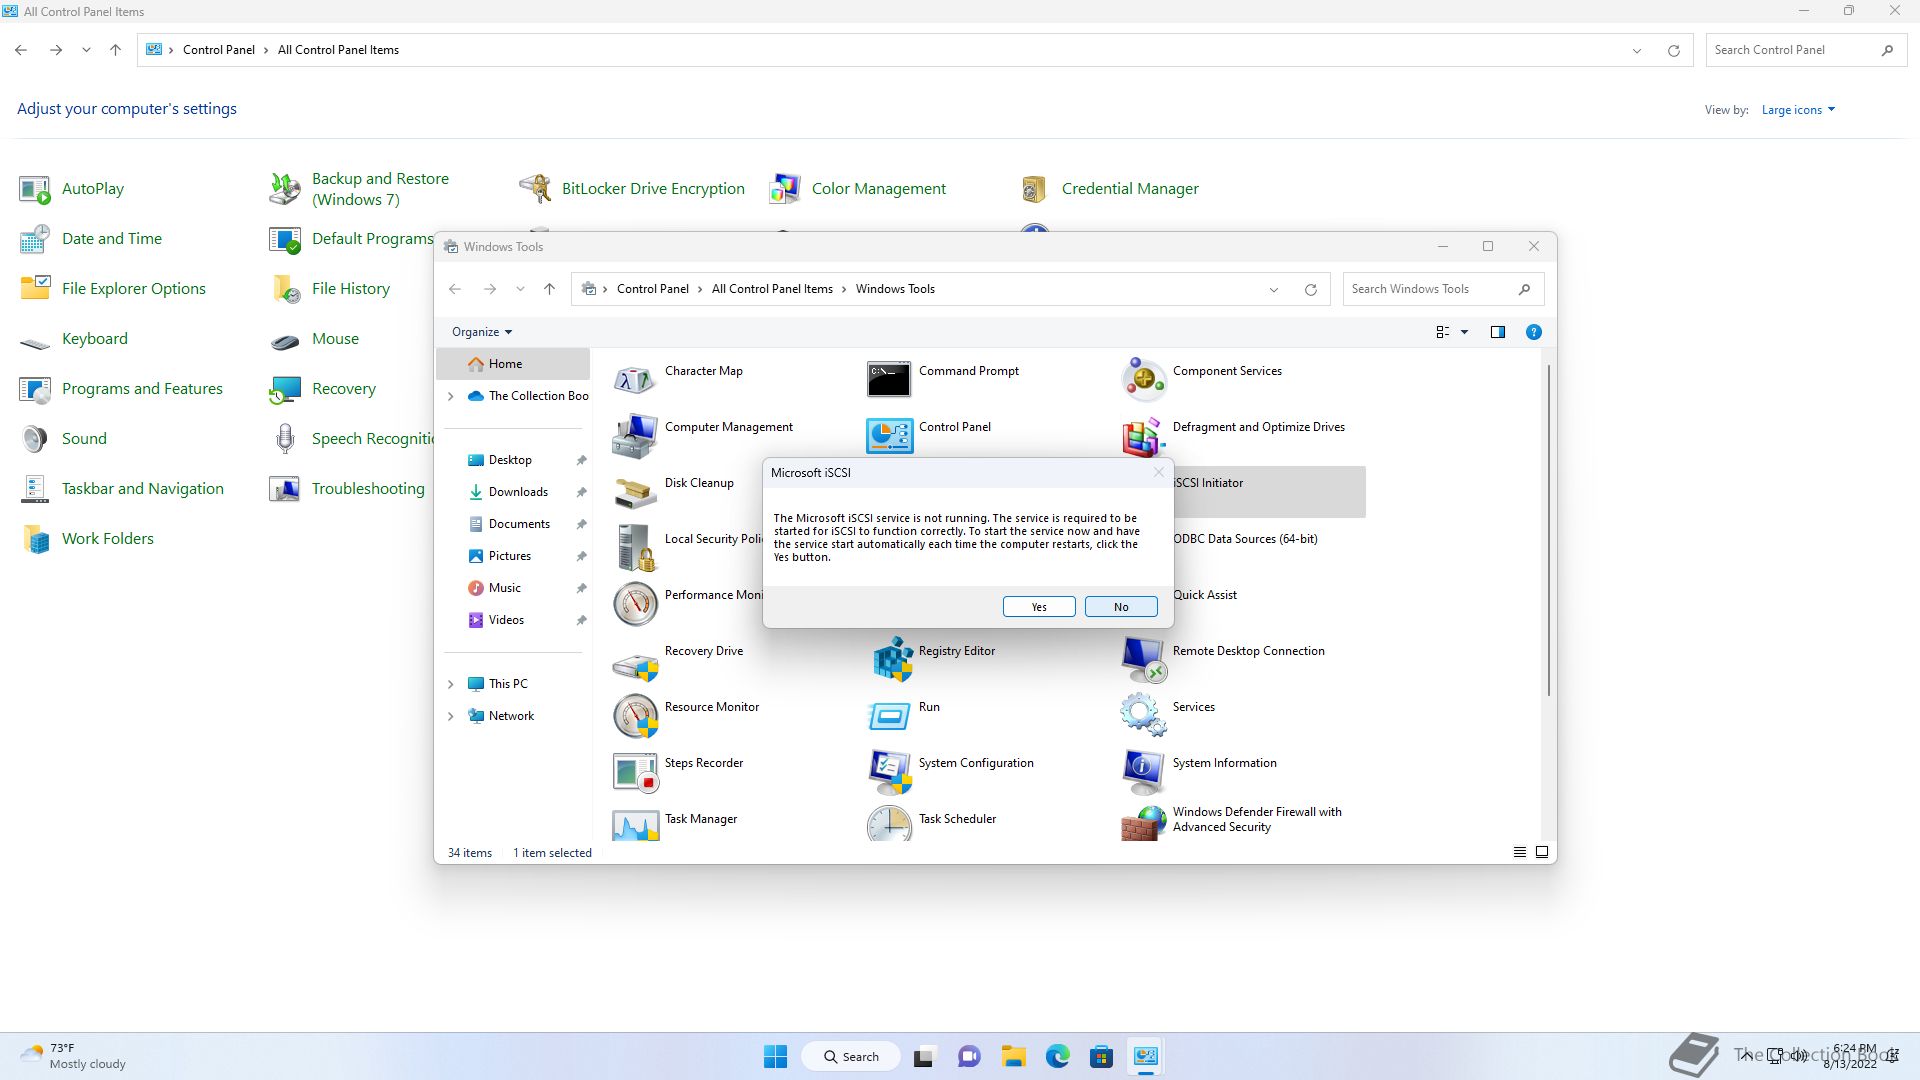
Task: Open System Information icon
Action: click(x=1143, y=772)
